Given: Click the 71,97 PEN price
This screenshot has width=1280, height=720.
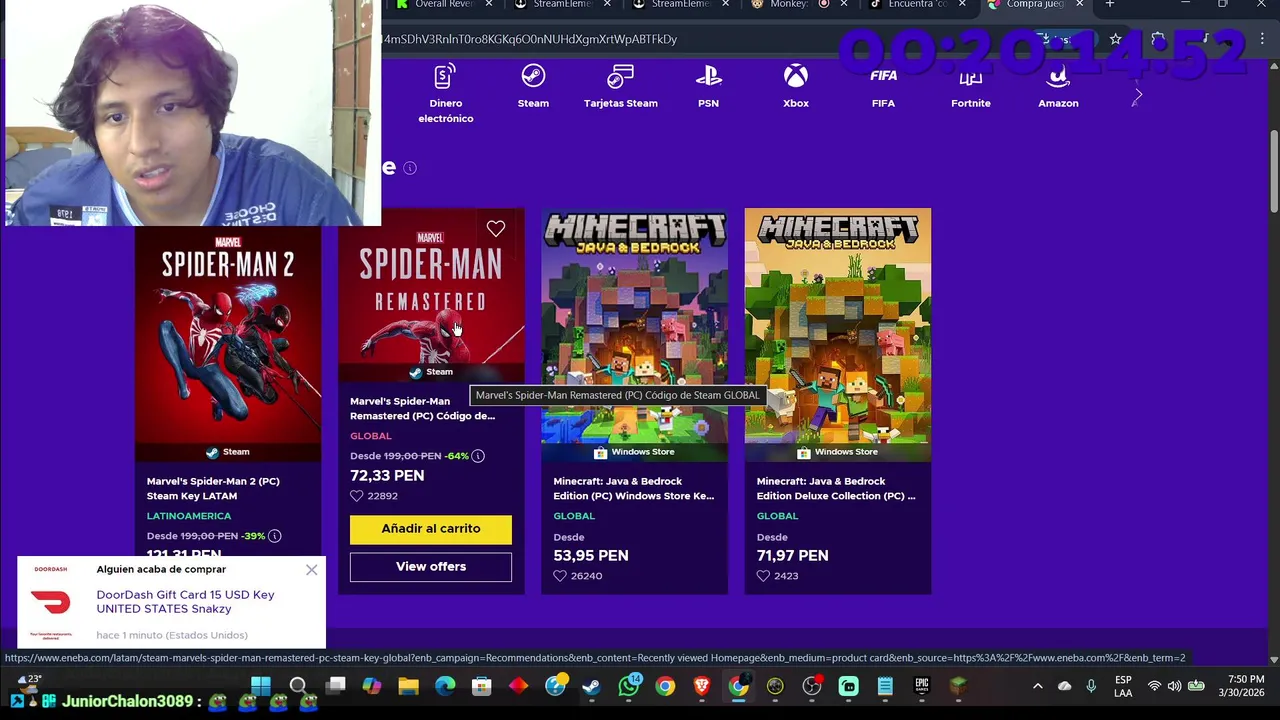Looking at the screenshot, I should (793, 556).
